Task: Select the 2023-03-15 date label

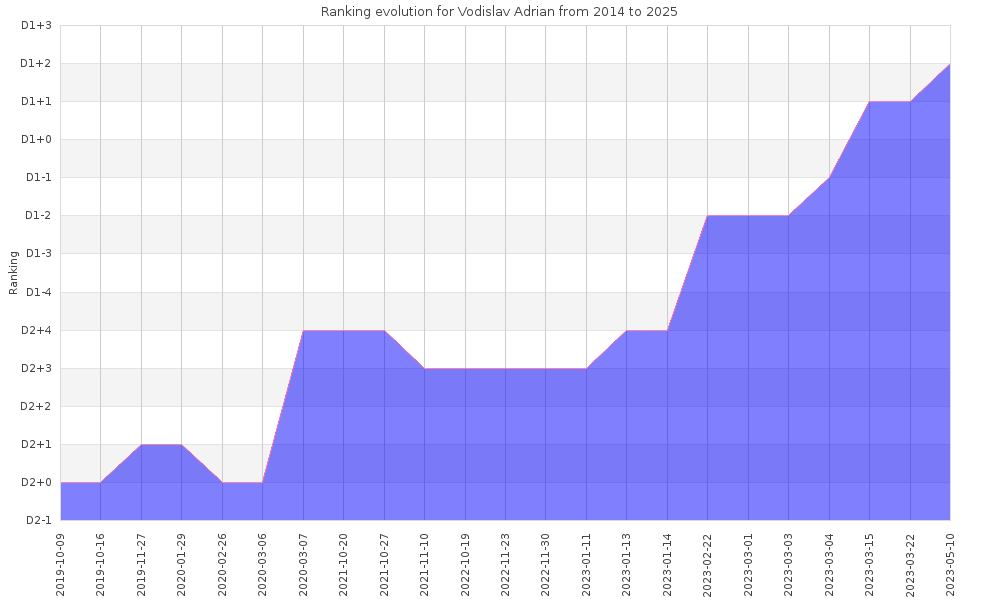Action: 869,563
